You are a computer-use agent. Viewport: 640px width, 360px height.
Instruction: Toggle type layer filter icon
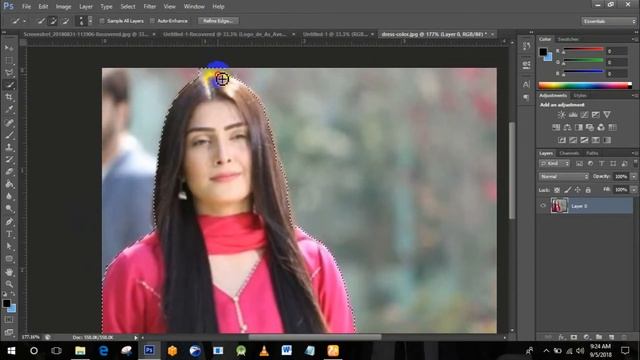point(602,164)
